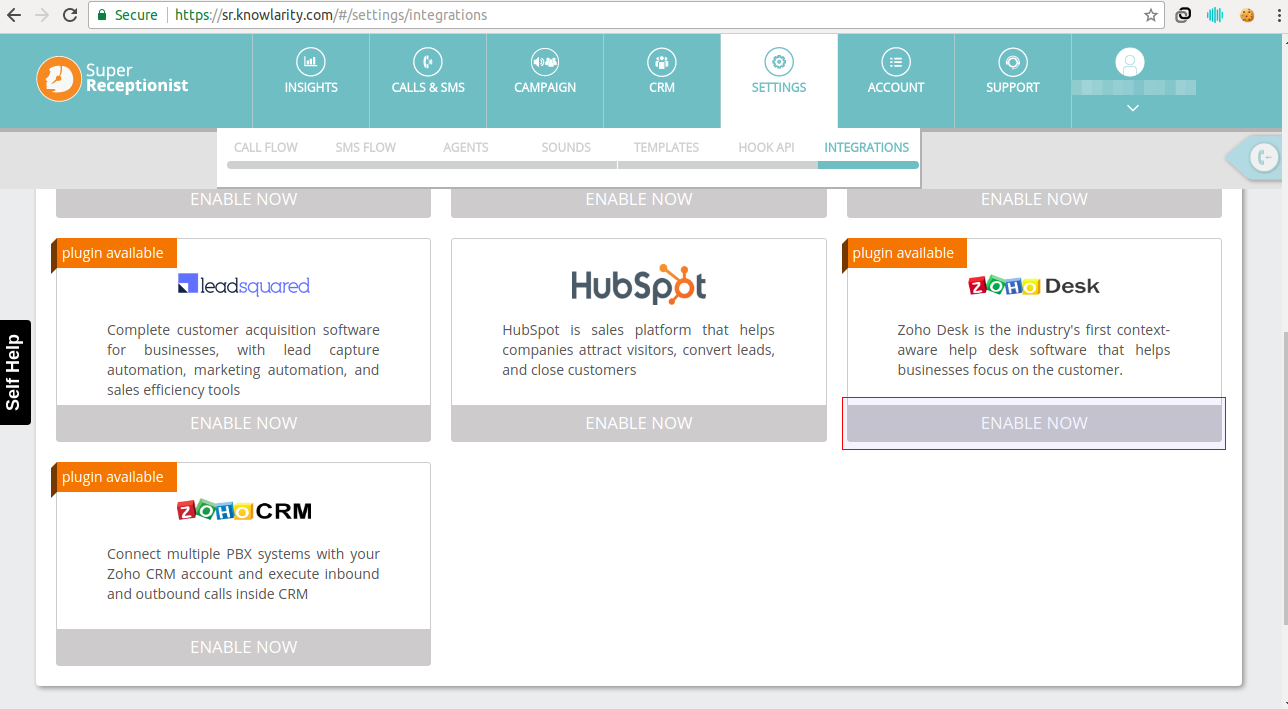
Task: Open Calls & SMS section
Action: click(x=428, y=81)
